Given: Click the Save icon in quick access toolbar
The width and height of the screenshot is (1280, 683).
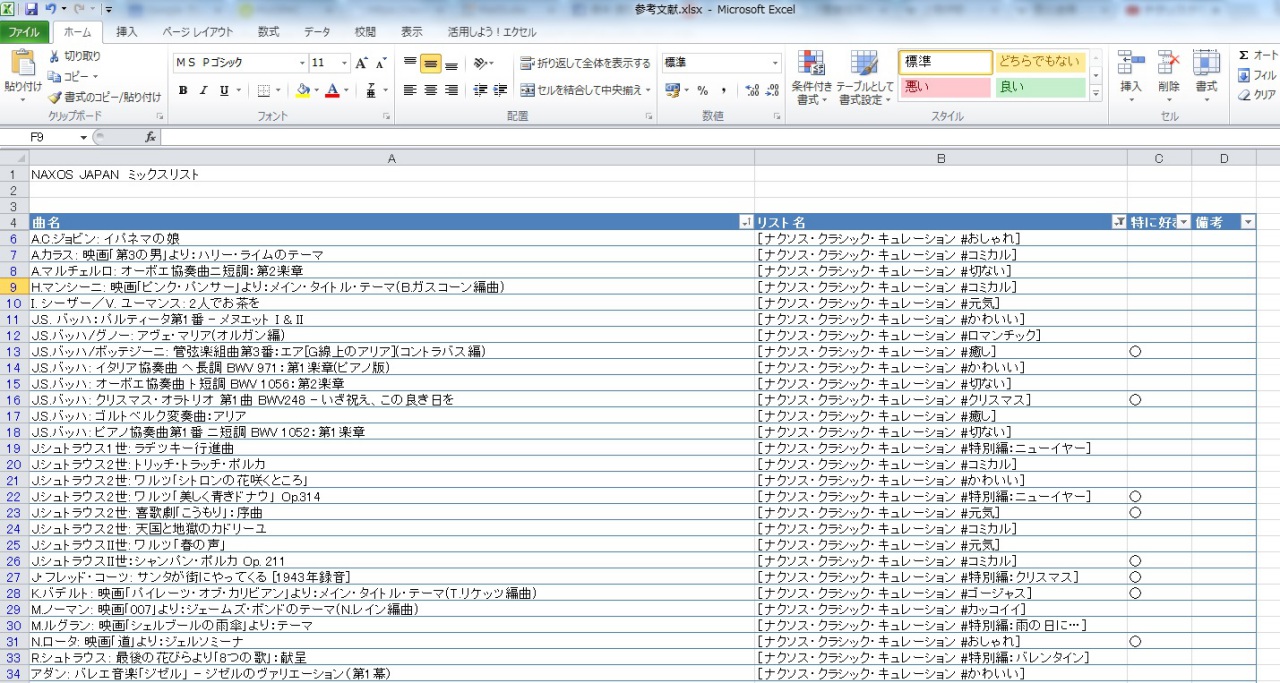Looking at the screenshot, I should [31, 9].
